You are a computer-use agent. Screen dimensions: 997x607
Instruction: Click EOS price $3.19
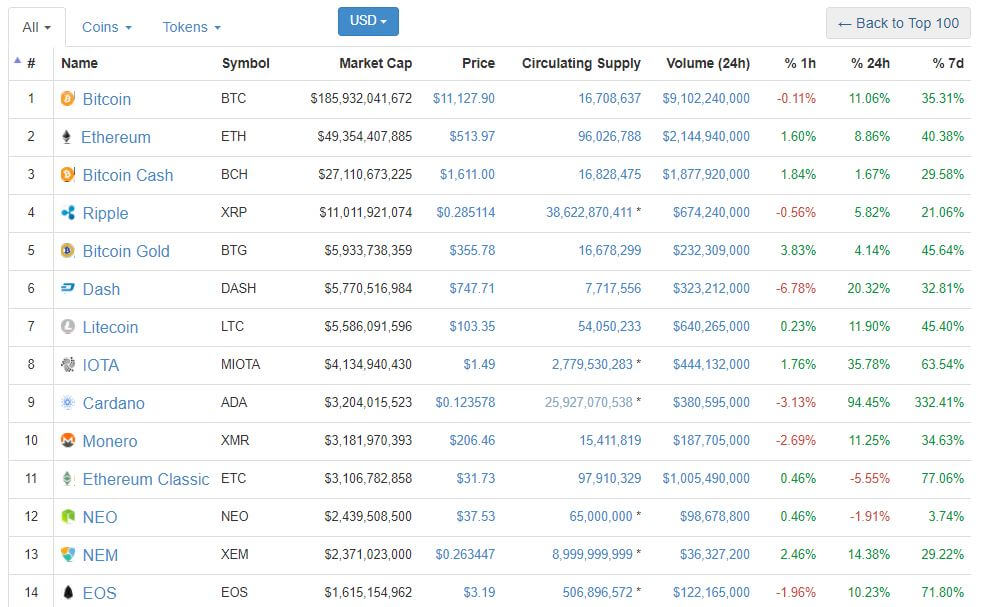[479, 592]
